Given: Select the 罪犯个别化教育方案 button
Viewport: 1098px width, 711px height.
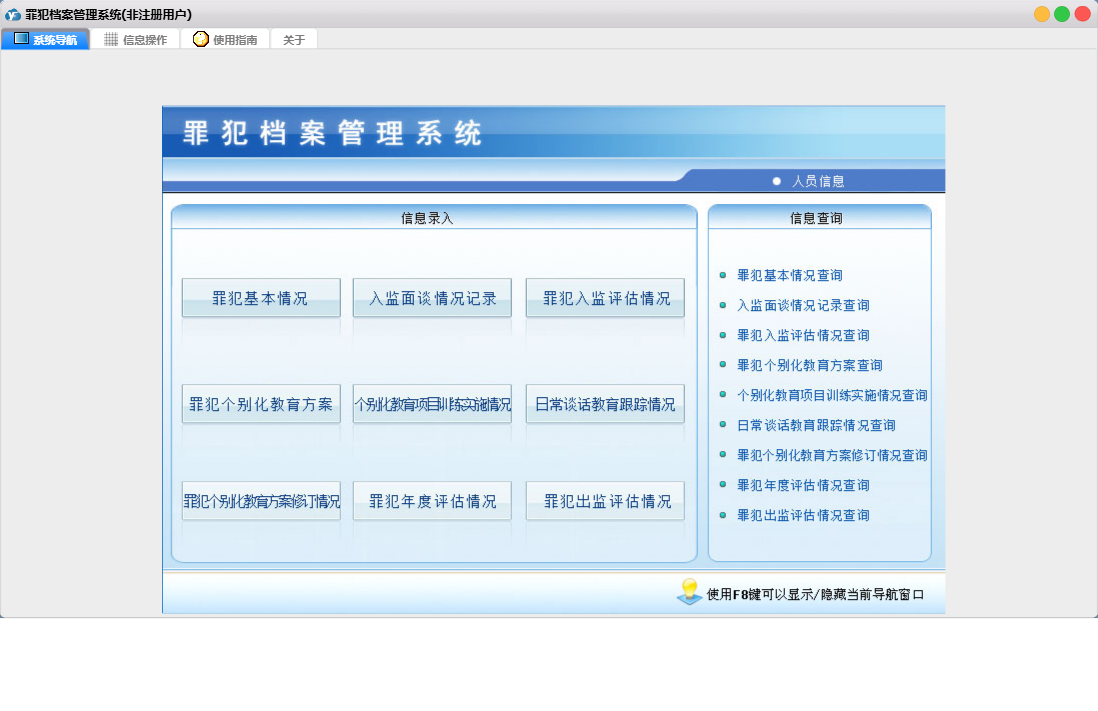Looking at the screenshot, I should (261, 404).
